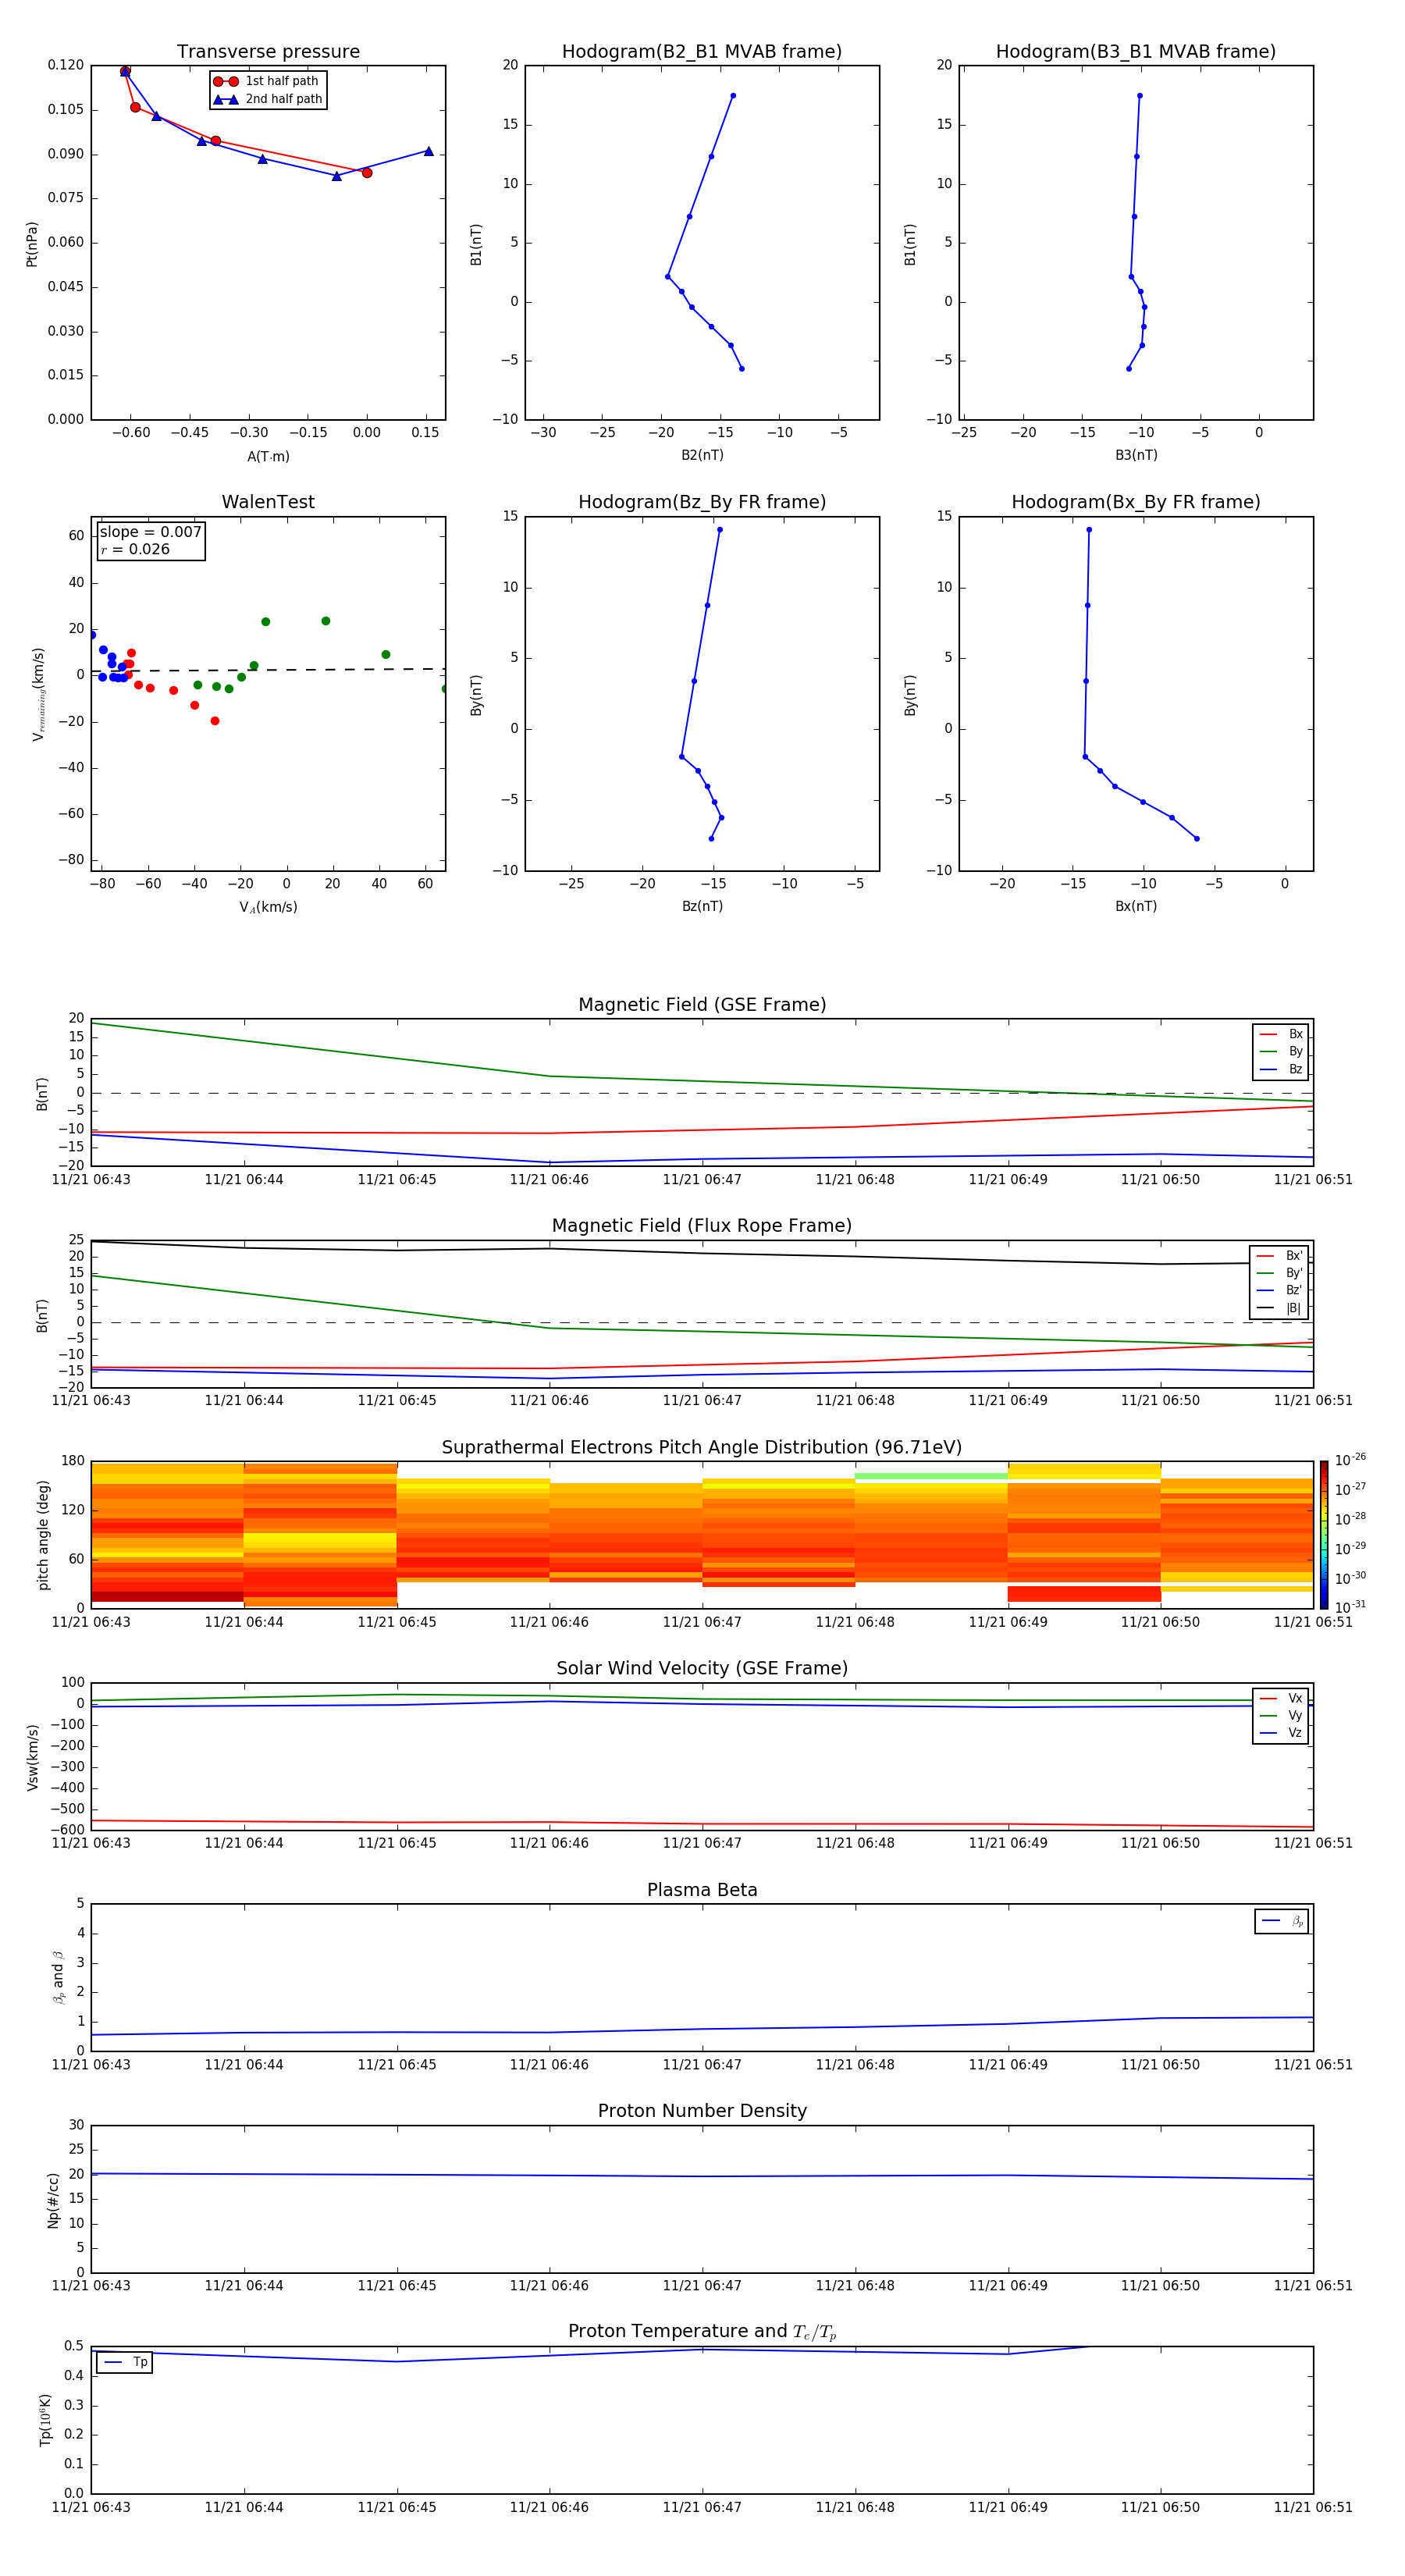The height and width of the screenshot is (2576, 1405).
Task: Click the 'Bx(nT)' axis label
Action: (x=1136, y=906)
